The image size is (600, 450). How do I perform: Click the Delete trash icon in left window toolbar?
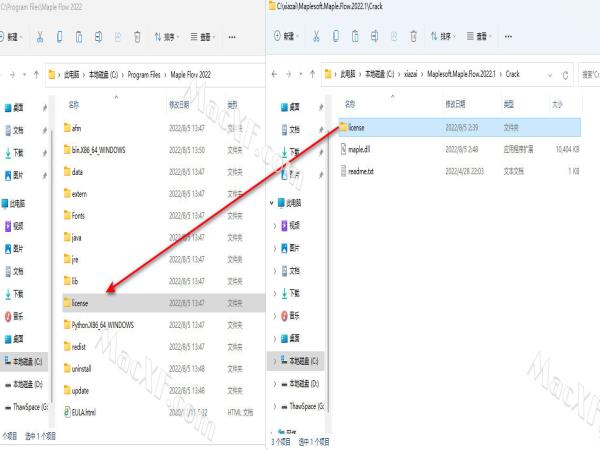[137, 37]
